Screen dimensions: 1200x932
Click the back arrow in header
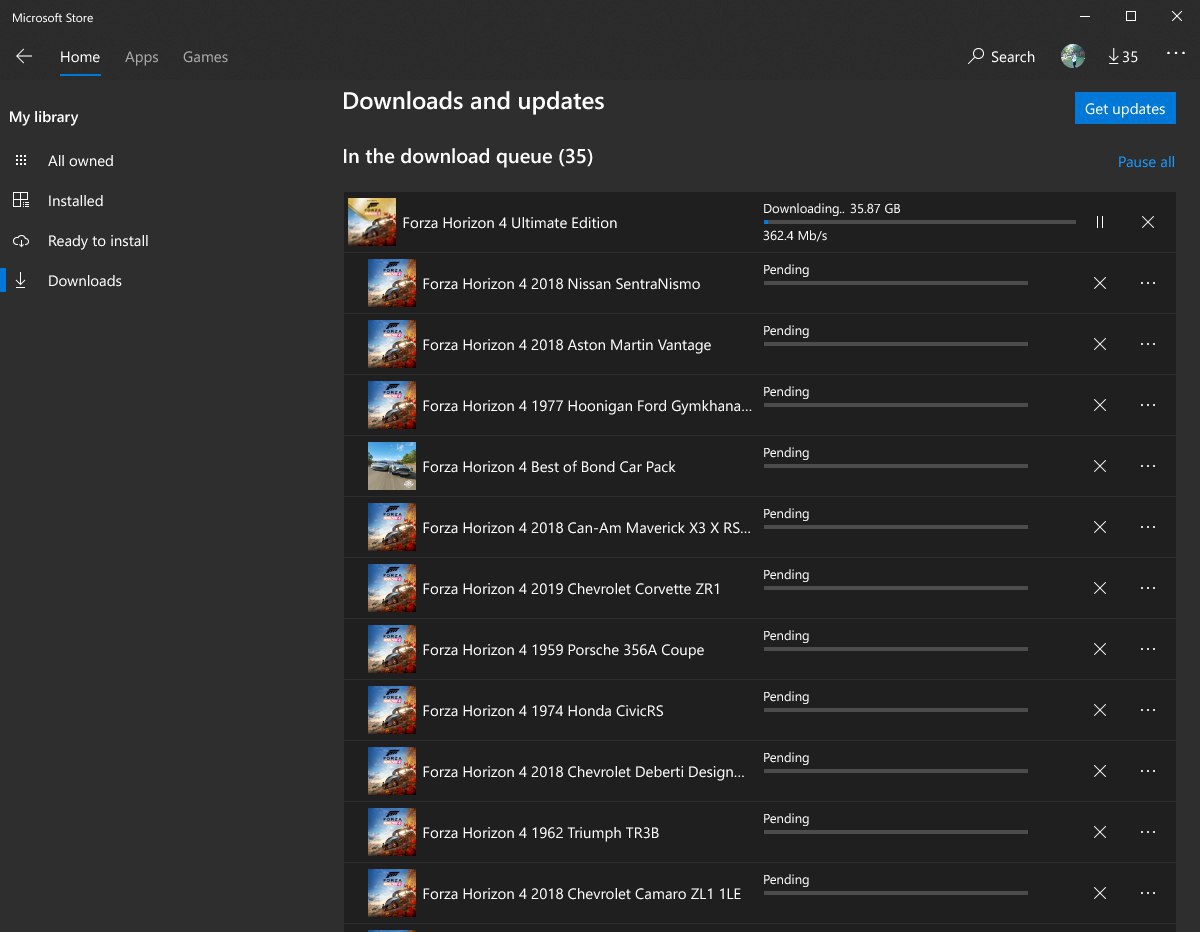[x=24, y=57]
